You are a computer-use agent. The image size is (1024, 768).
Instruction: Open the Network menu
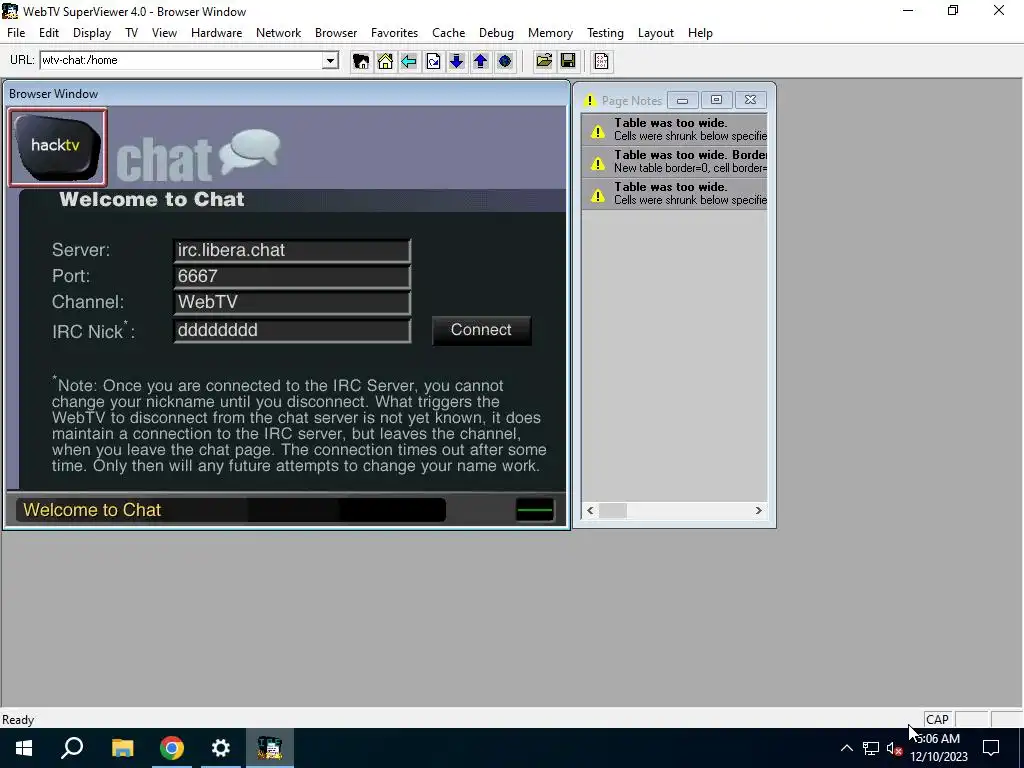278,33
